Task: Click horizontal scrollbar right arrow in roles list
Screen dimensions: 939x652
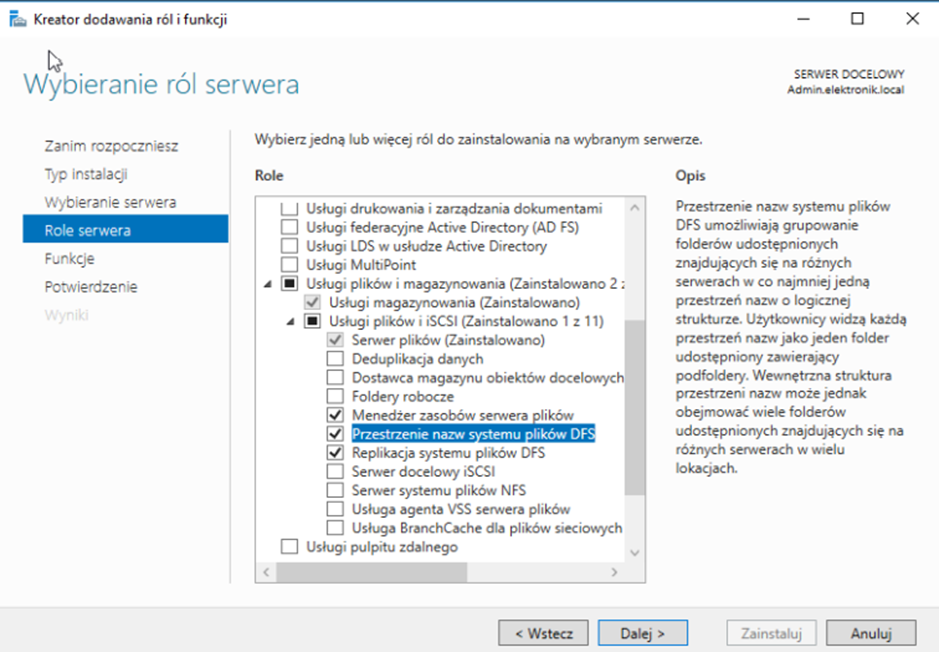Action: [616, 573]
